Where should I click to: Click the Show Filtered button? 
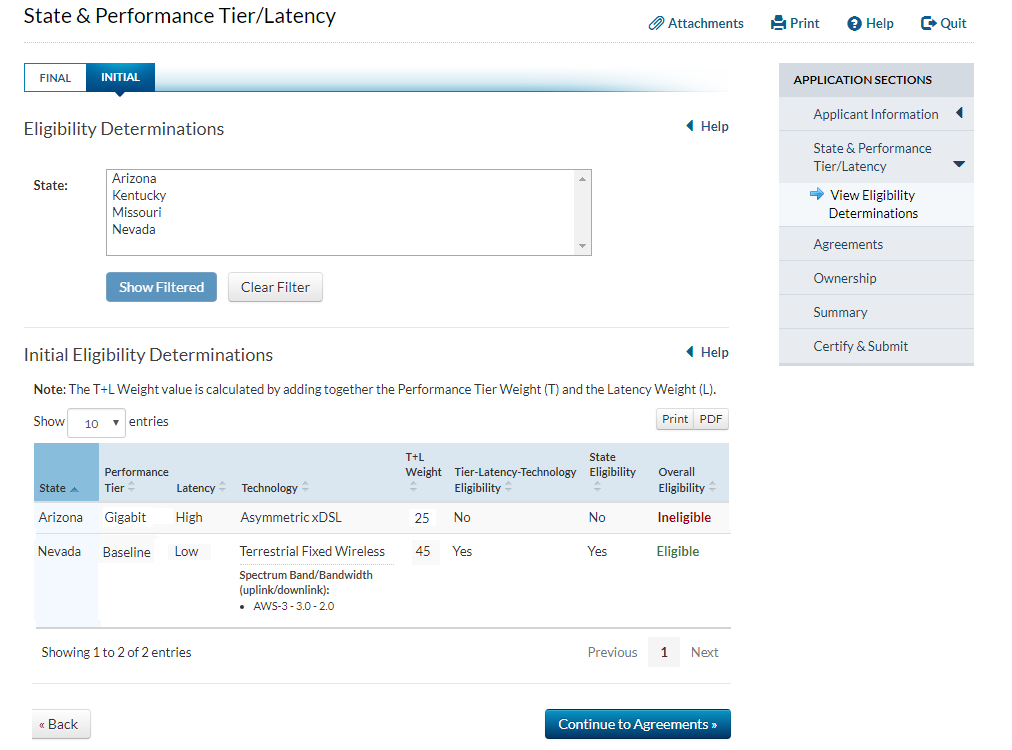pos(161,287)
